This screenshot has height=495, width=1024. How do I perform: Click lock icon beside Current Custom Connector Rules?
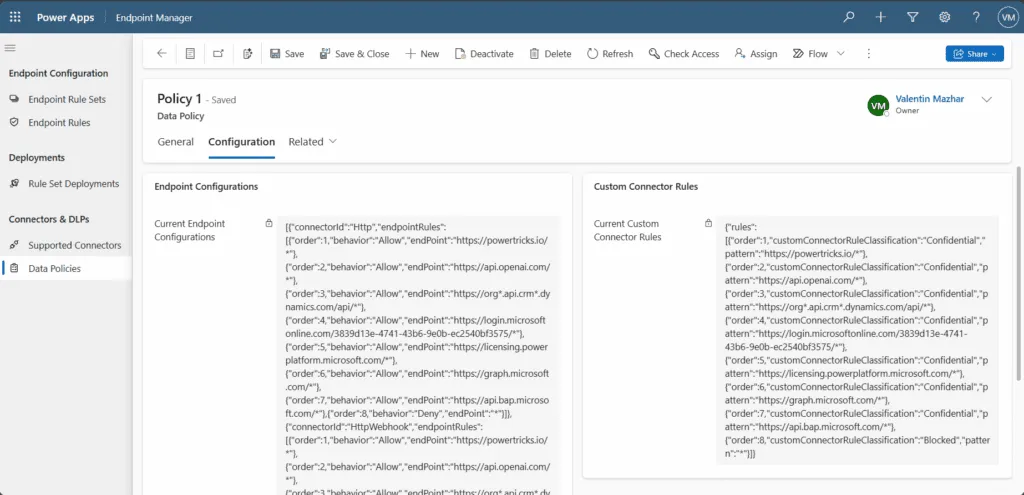pos(708,223)
